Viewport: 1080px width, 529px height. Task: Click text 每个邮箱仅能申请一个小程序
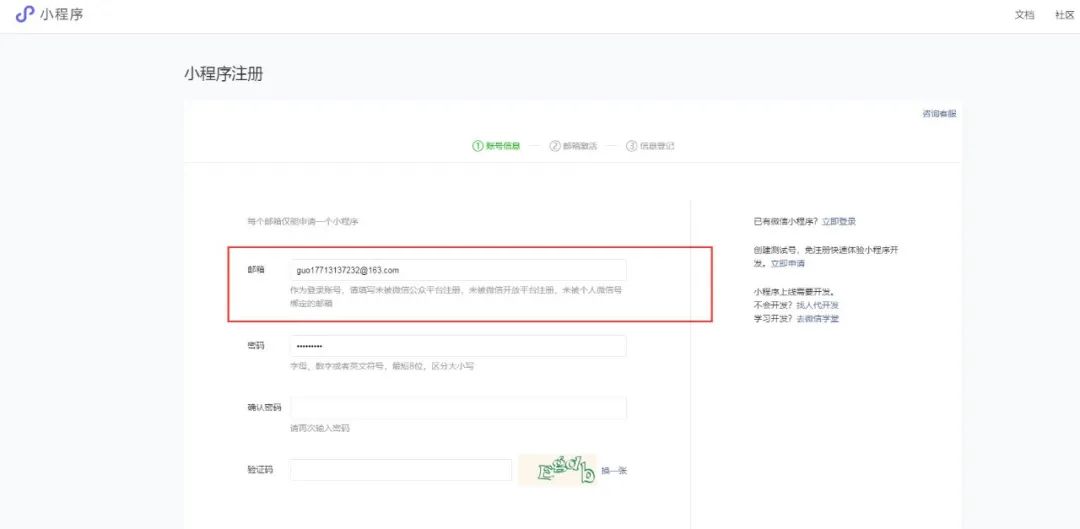click(302, 222)
